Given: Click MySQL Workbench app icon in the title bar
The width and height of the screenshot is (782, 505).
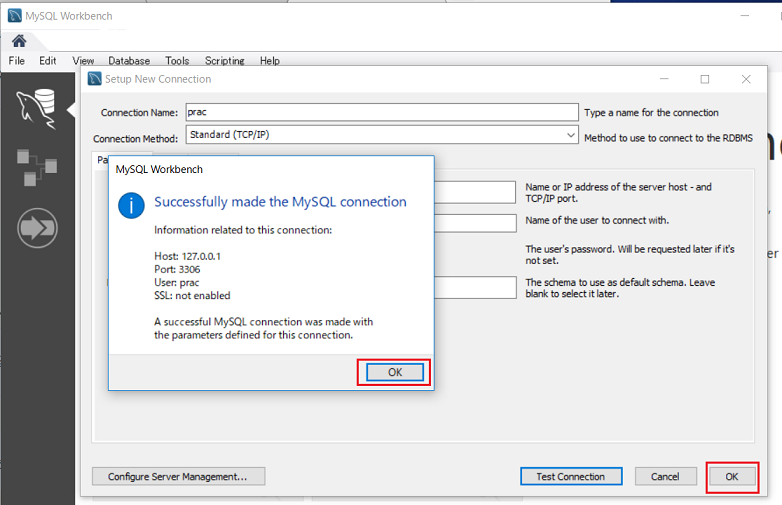Looking at the screenshot, I should tap(14, 15).
